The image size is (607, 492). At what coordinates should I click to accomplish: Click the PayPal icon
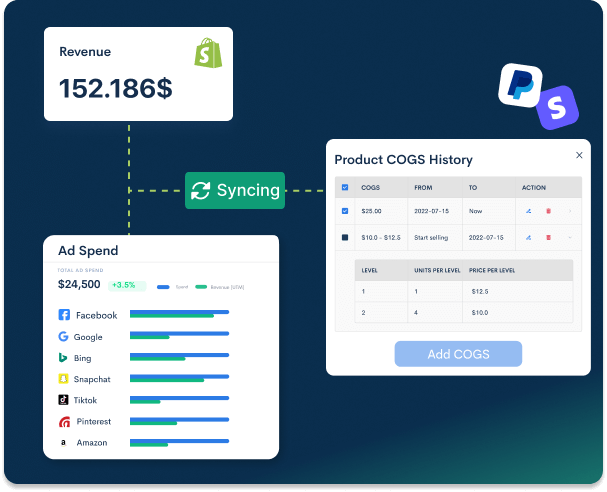(x=519, y=86)
